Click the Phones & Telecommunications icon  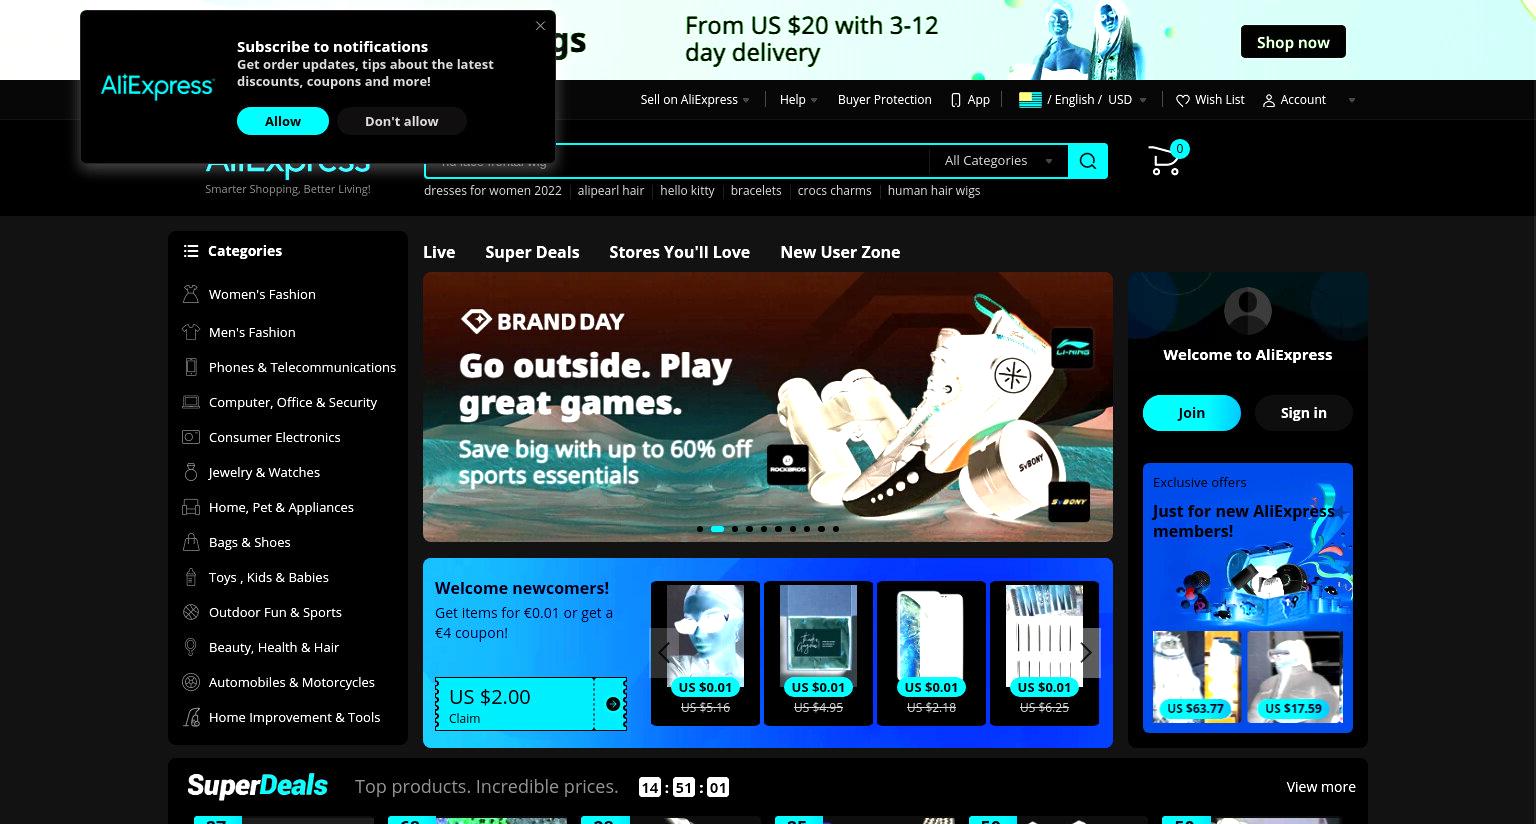(191, 367)
